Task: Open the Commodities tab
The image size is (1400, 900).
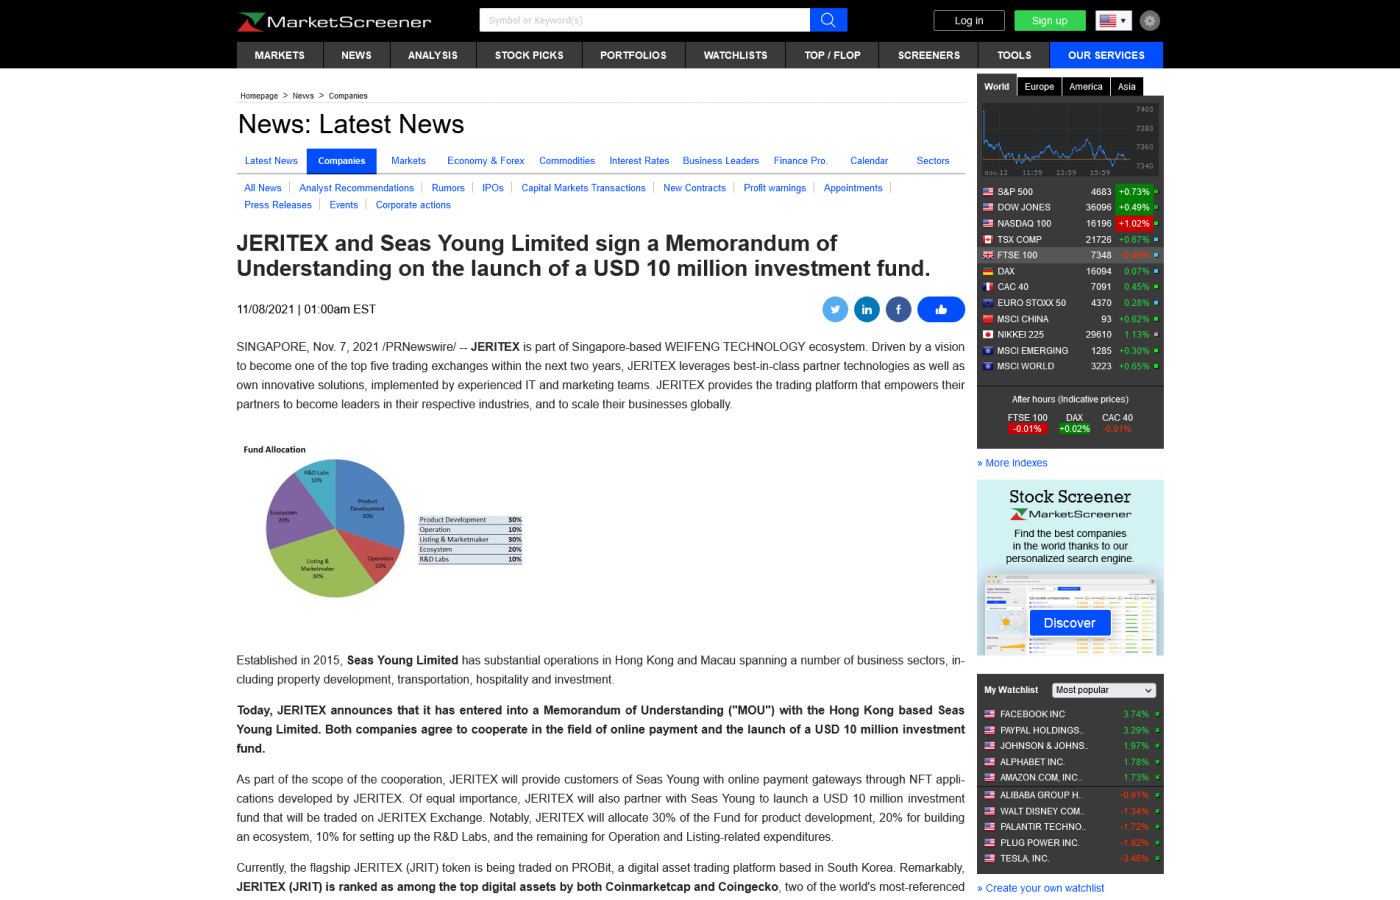Action: 567,161
